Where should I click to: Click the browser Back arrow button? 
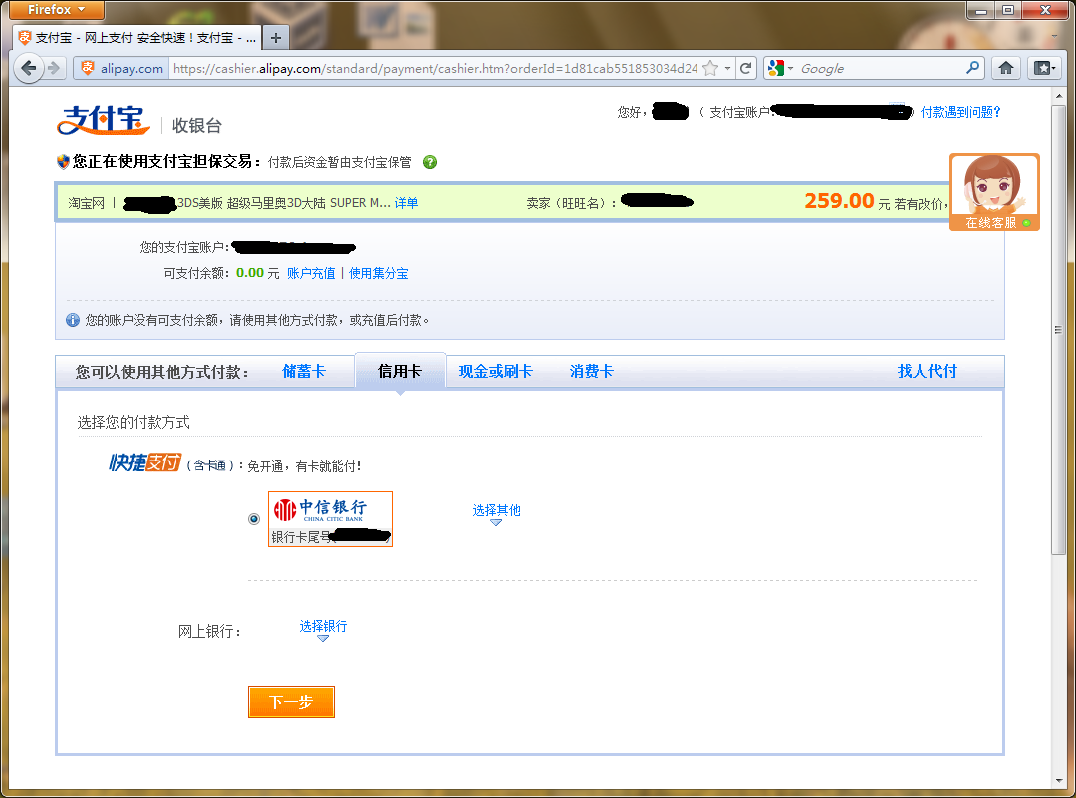tap(28, 68)
